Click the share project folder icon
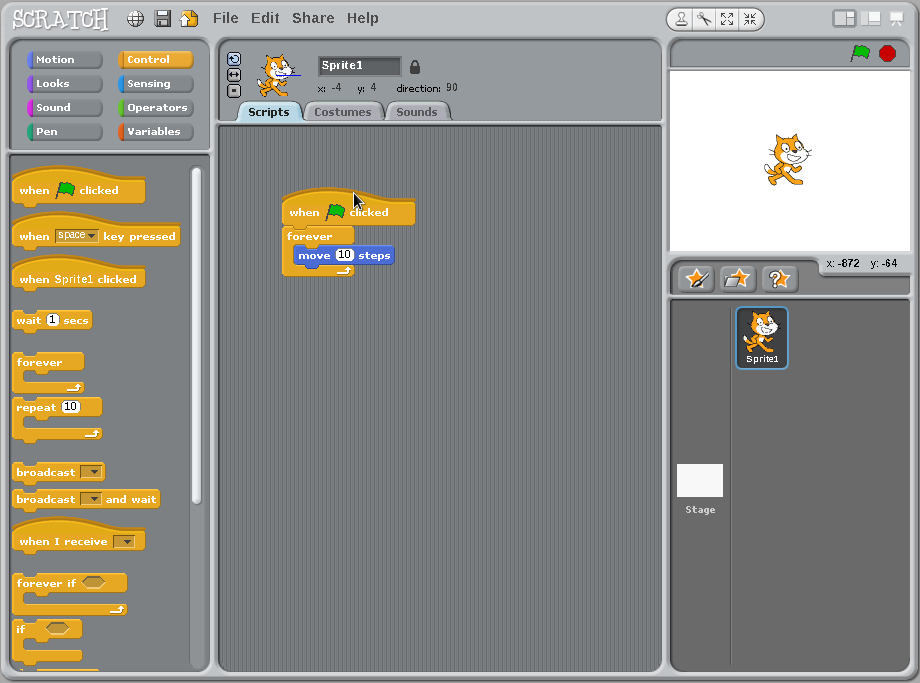This screenshot has height=683, width=920. click(189, 19)
